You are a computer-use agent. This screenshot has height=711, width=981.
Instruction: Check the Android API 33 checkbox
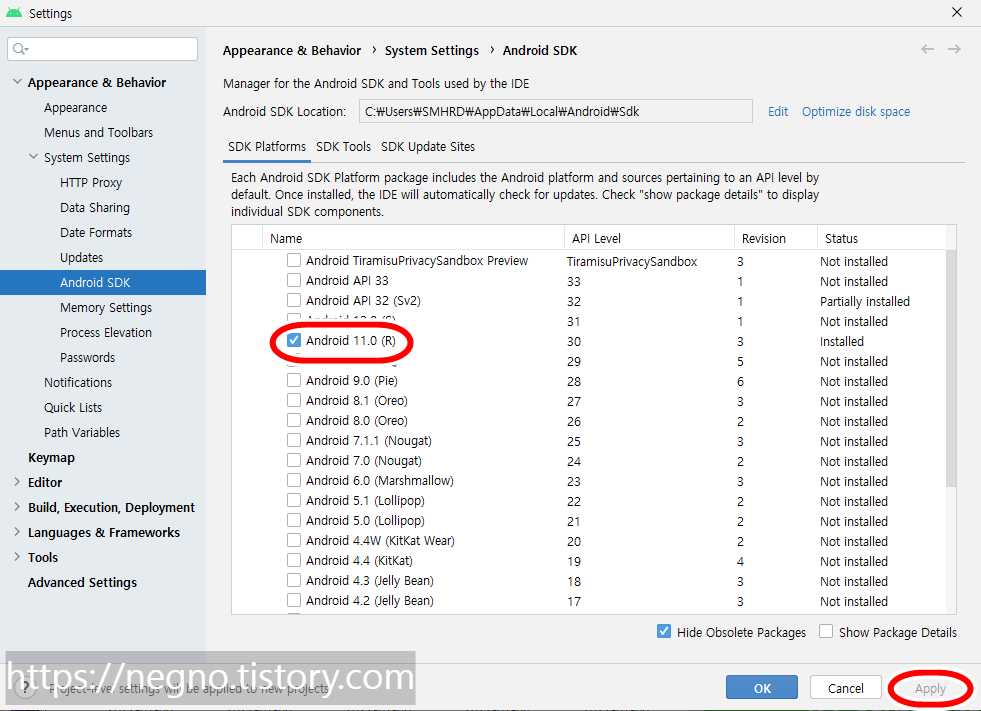[293, 280]
